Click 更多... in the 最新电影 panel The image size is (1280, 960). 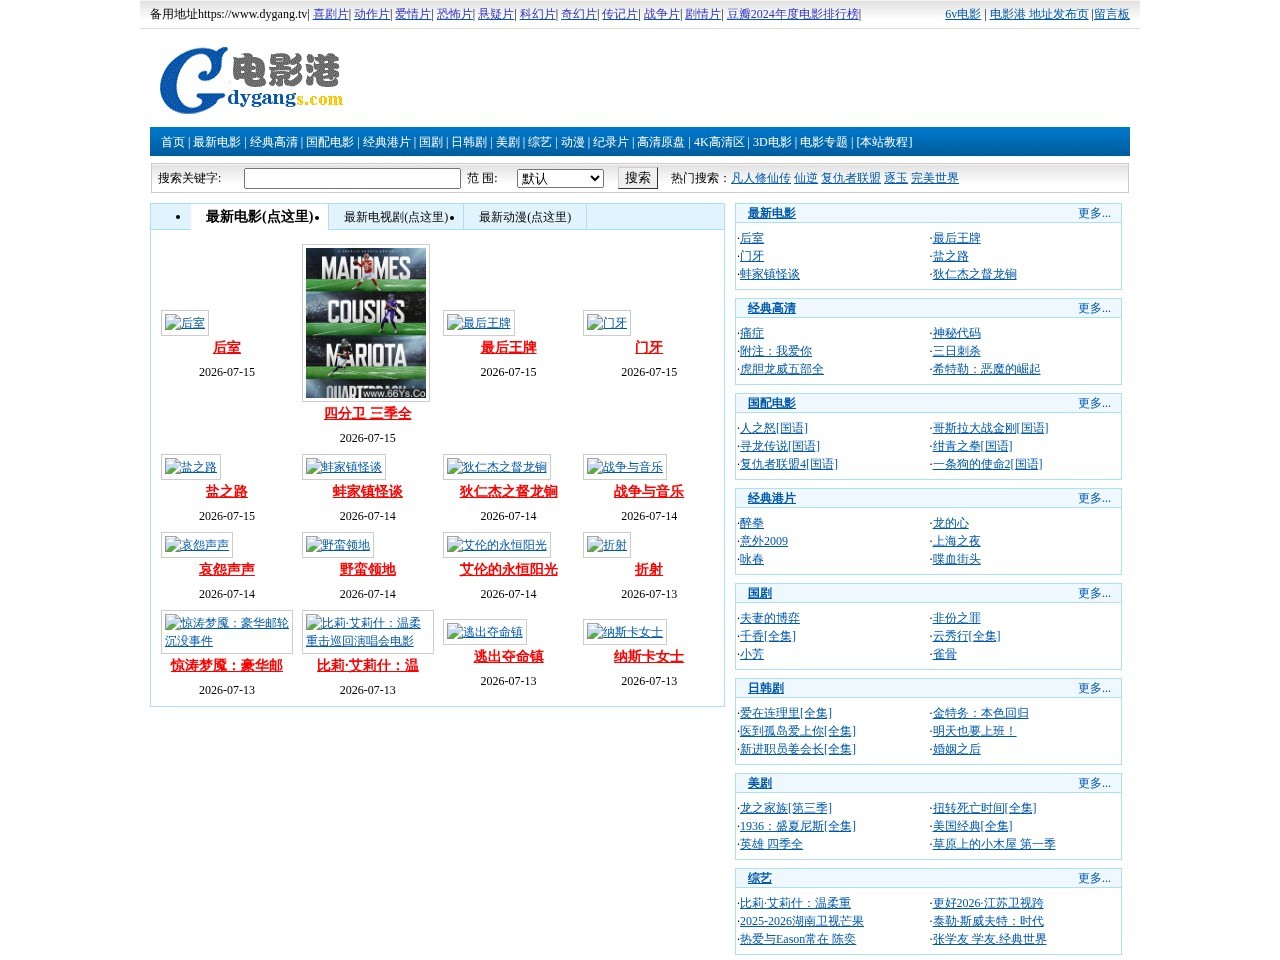(1094, 213)
